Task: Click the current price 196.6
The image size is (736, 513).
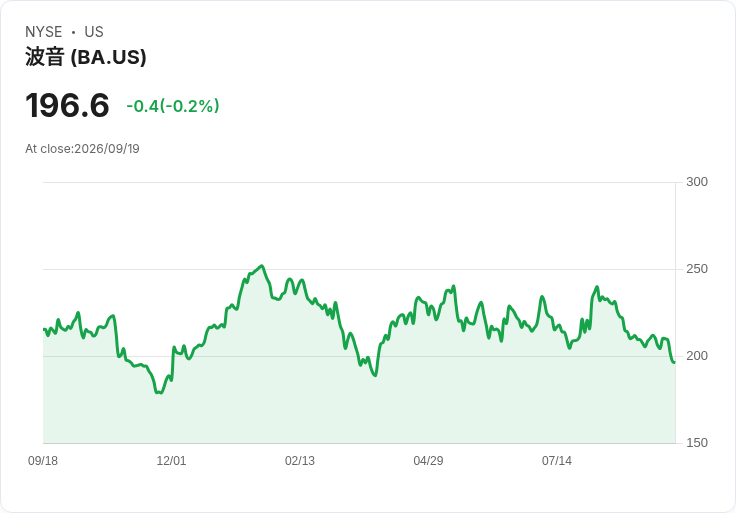Action: (x=67, y=105)
